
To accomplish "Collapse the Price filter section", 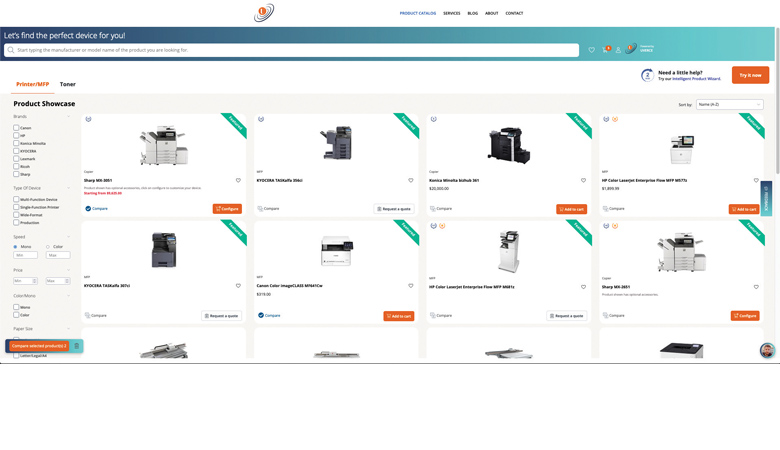I will coord(68,270).
